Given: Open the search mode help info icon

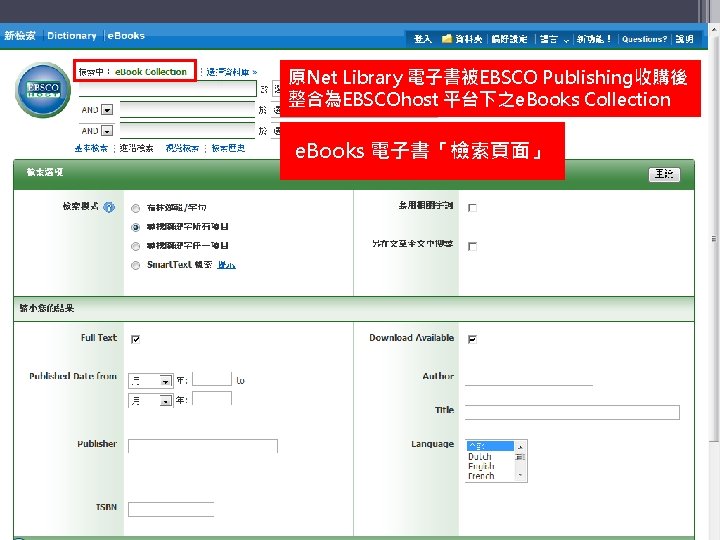Looking at the screenshot, I should [x=109, y=207].
